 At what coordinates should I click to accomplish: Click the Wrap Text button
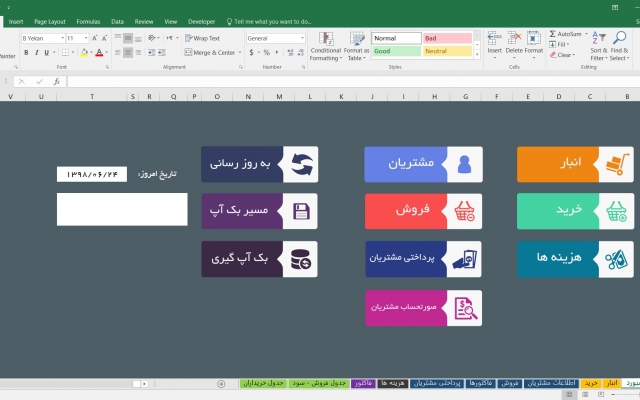click(x=202, y=38)
